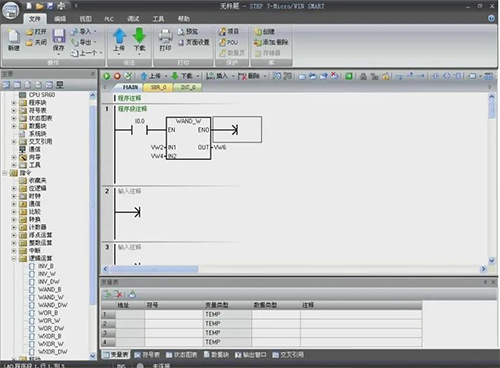Expand the 程序块 tree node
Screen dimensions: 500x368
14,103
